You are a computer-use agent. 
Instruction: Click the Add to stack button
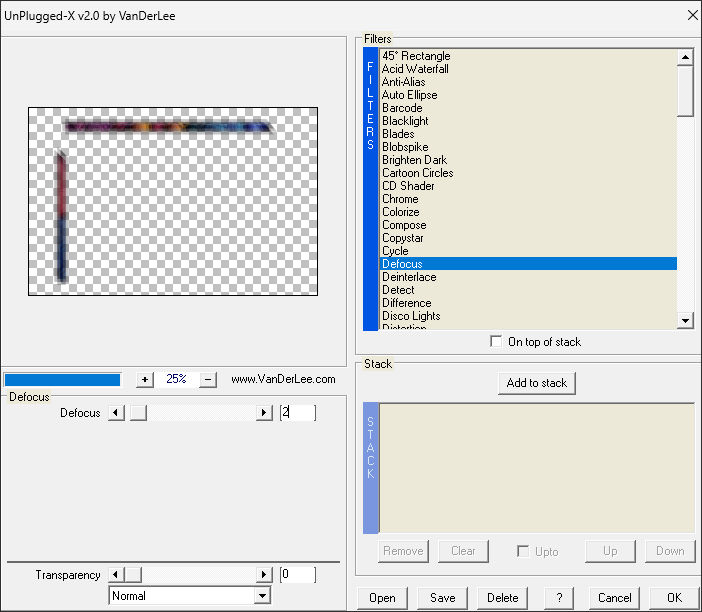tap(537, 383)
